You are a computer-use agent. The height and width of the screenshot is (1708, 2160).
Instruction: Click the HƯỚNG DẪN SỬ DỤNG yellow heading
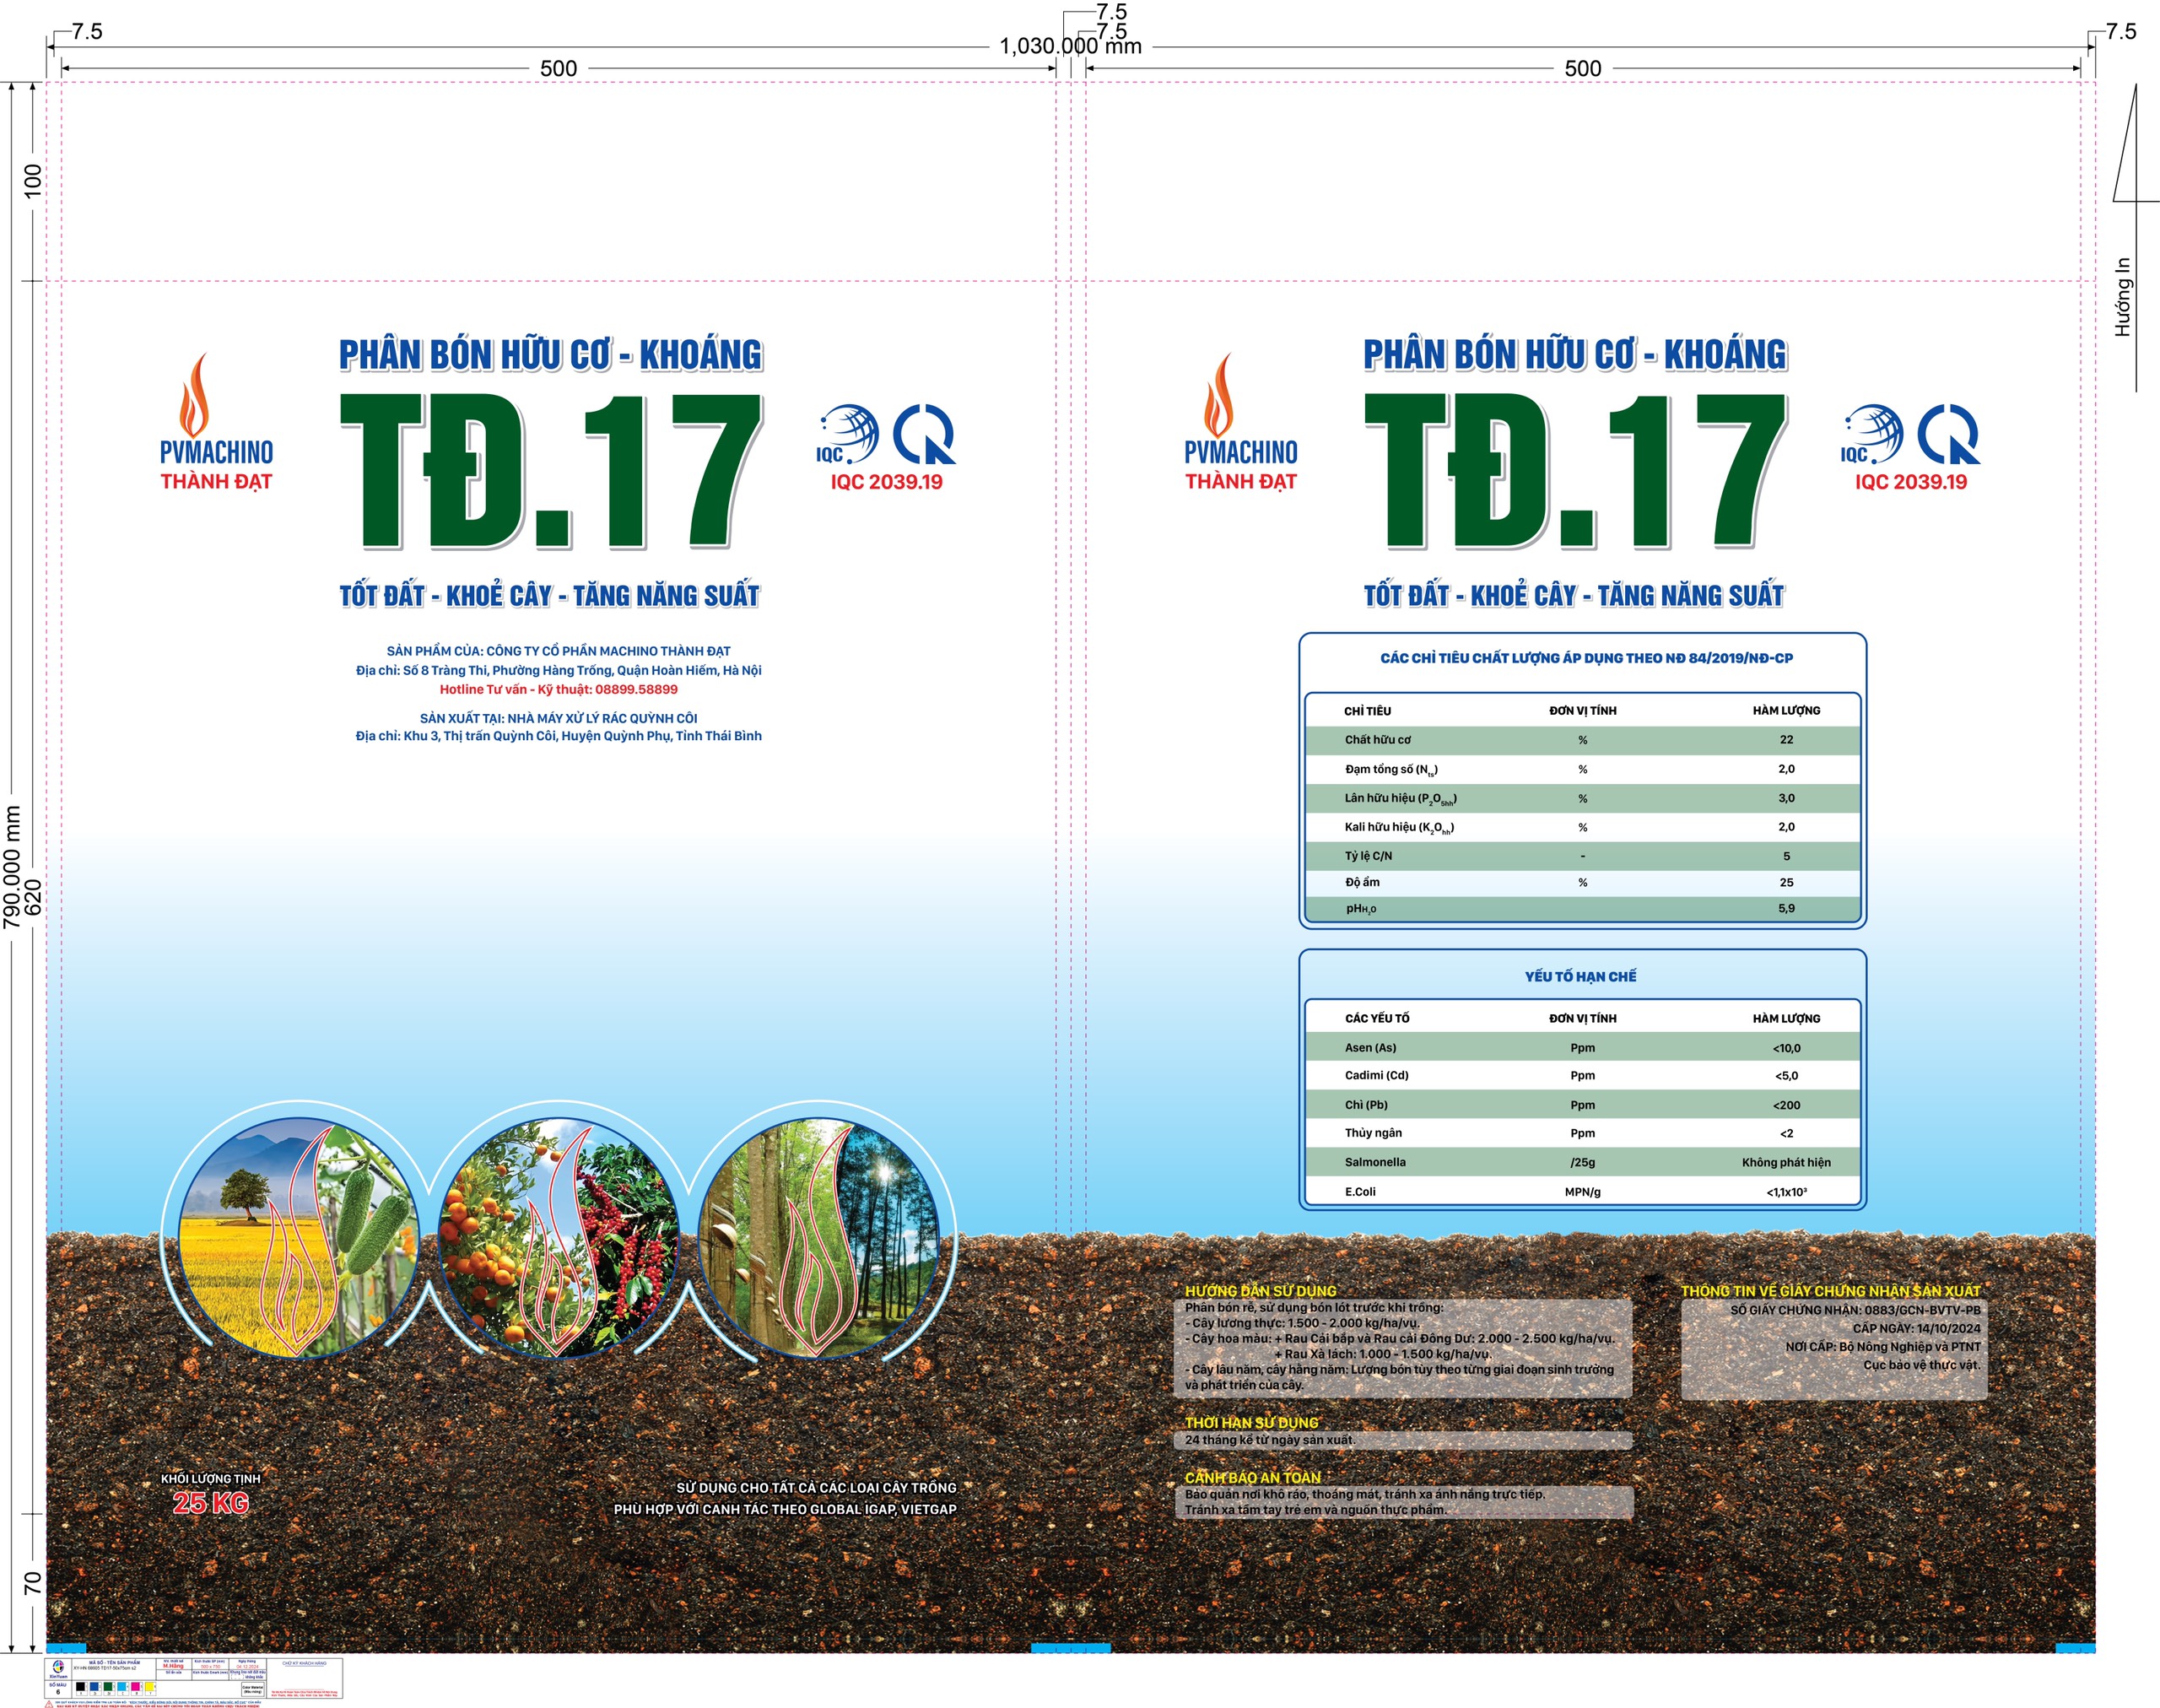click(x=1260, y=1291)
